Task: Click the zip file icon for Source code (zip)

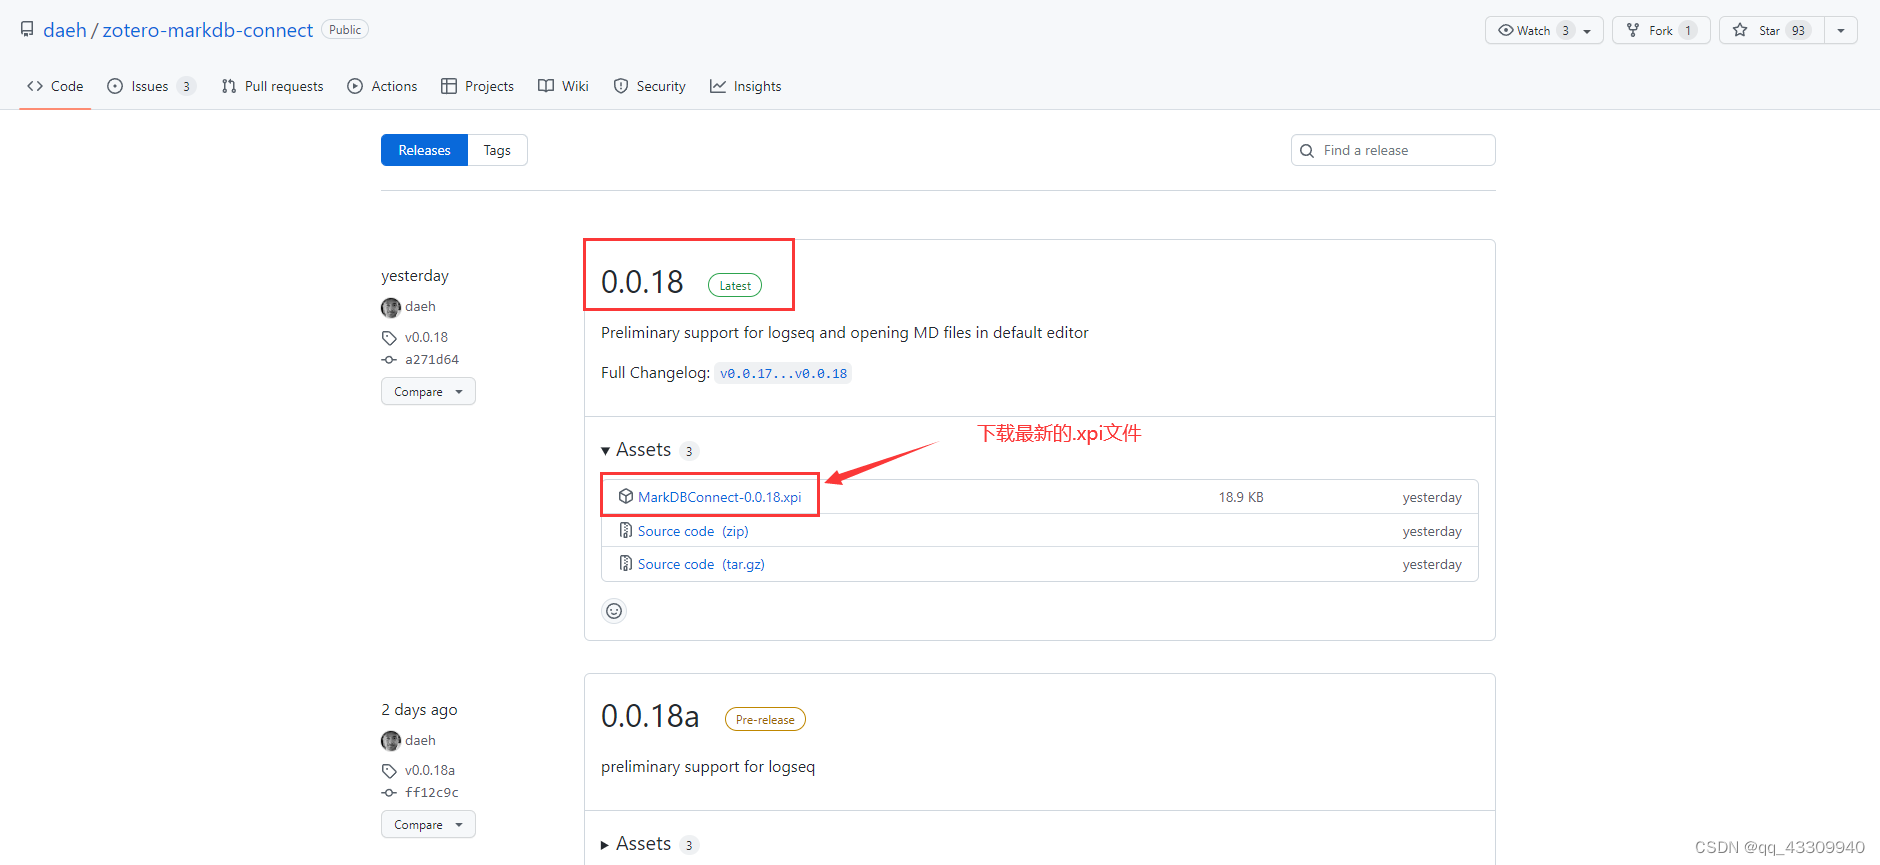Action: point(626,530)
